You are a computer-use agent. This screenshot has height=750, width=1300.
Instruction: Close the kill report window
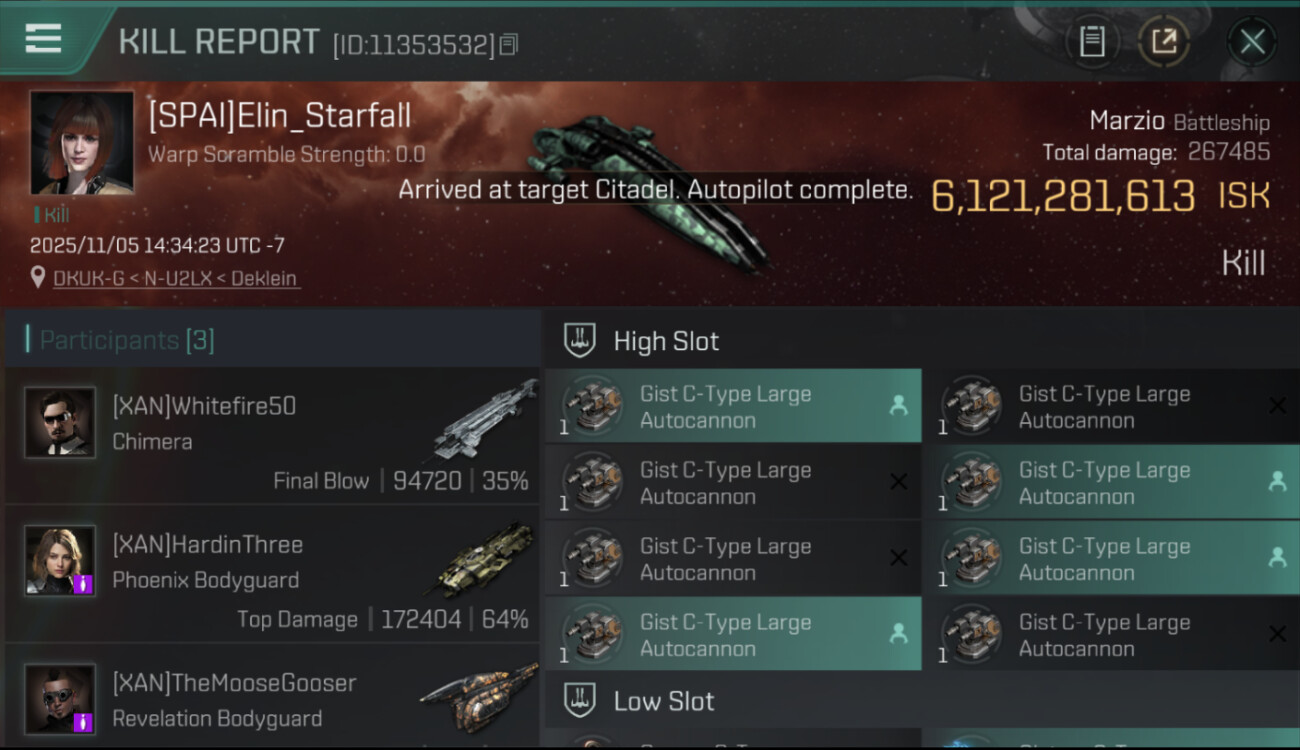pyautogui.click(x=1252, y=41)
